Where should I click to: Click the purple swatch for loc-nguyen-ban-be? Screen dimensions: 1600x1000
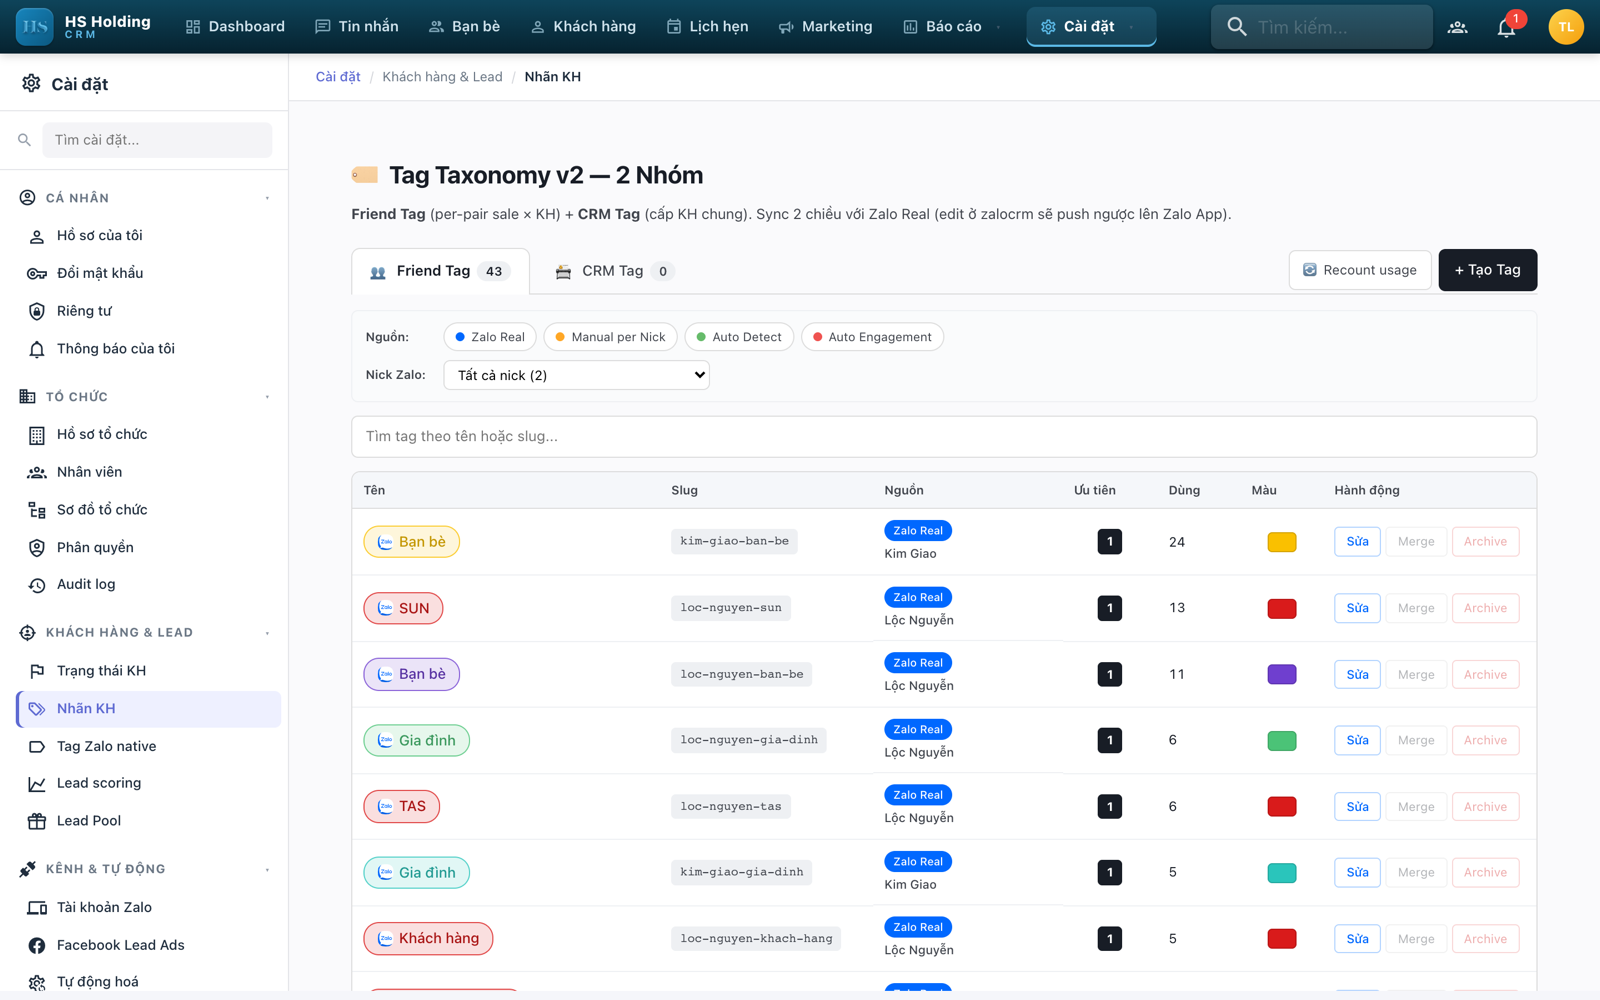pos(1282,674)
